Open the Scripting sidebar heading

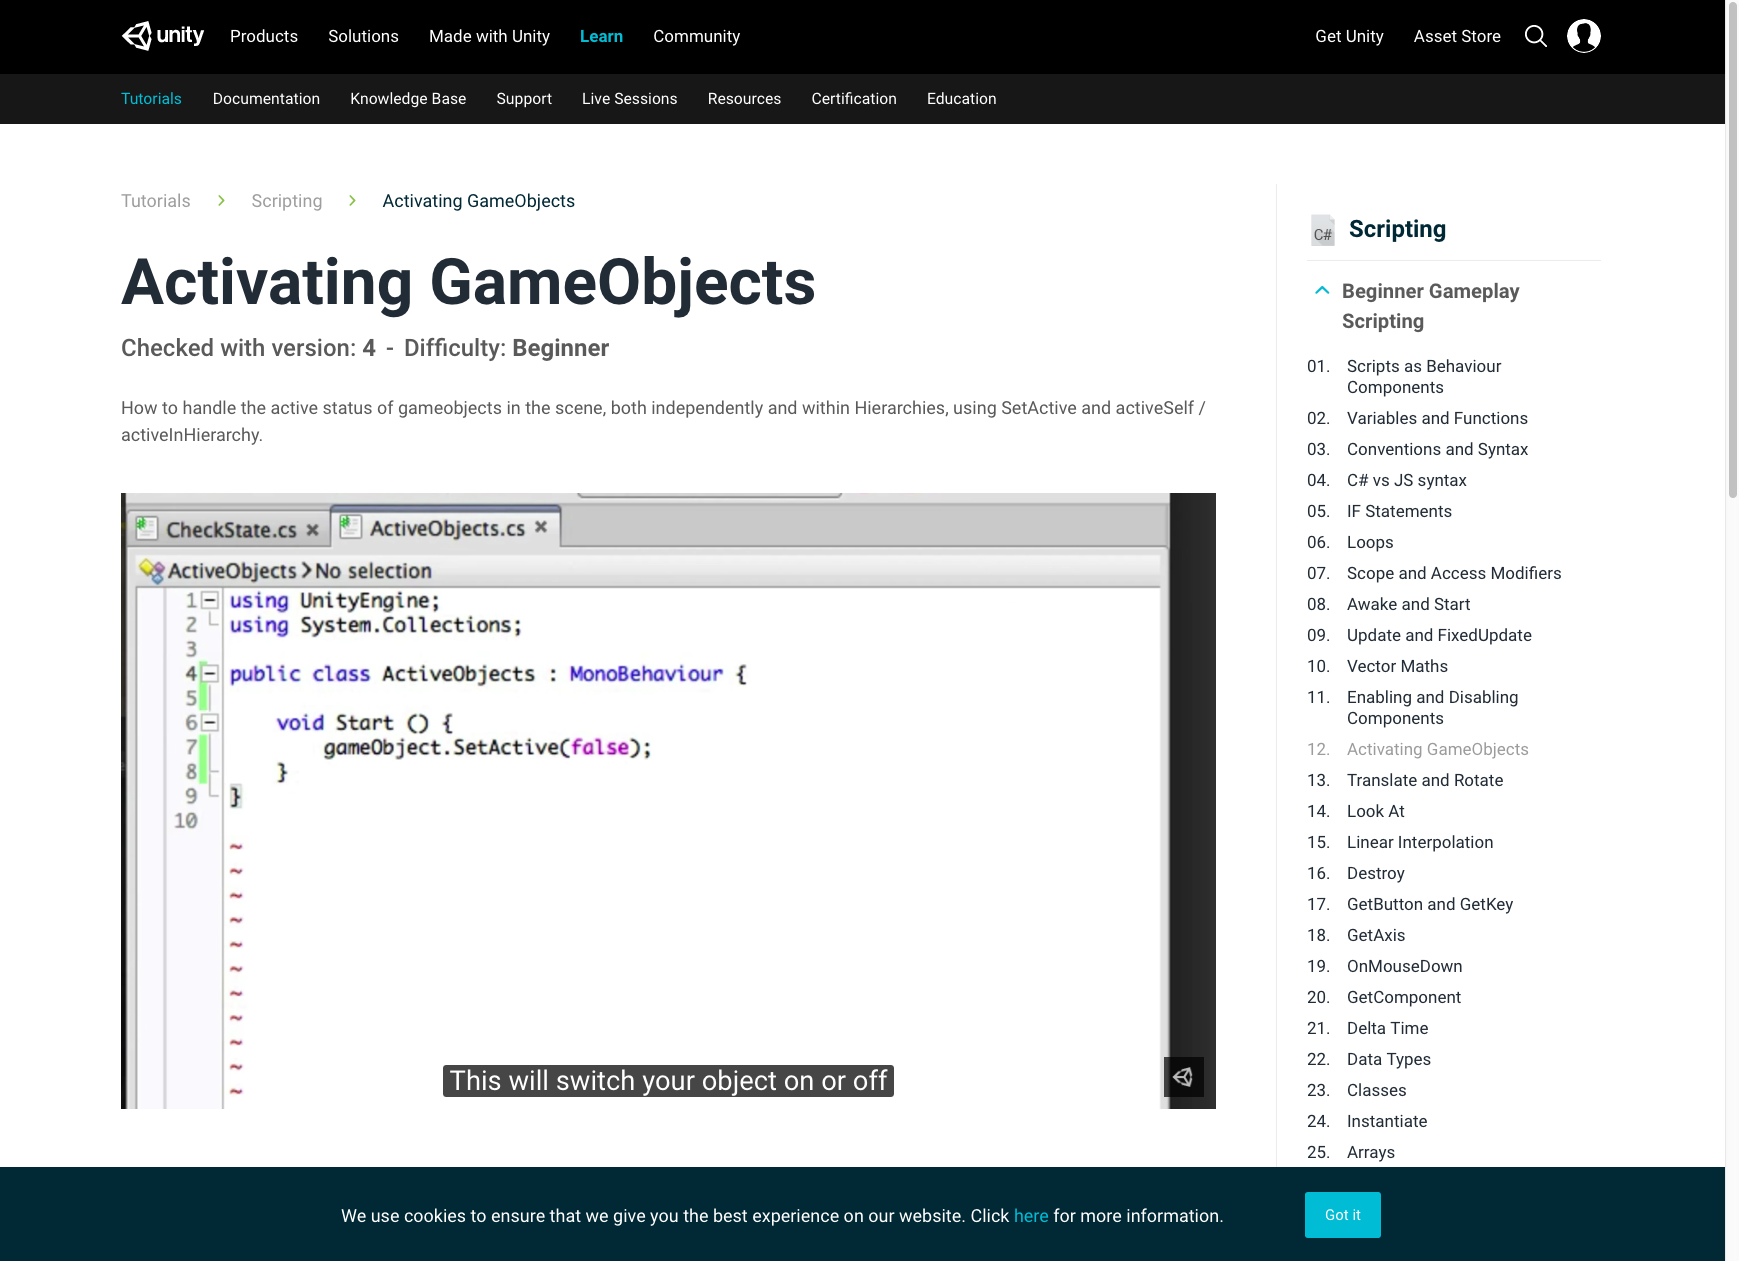tap(1397, 229)
